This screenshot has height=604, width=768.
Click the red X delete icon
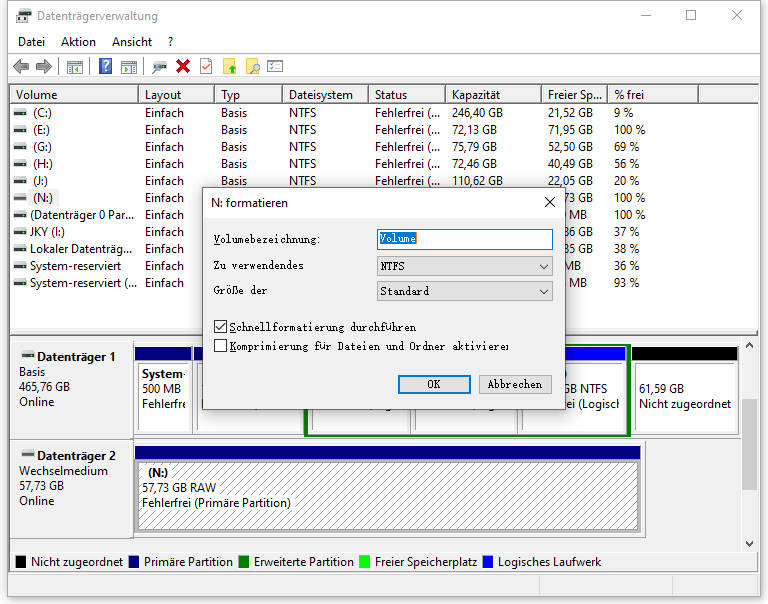[x=183, y=66]
